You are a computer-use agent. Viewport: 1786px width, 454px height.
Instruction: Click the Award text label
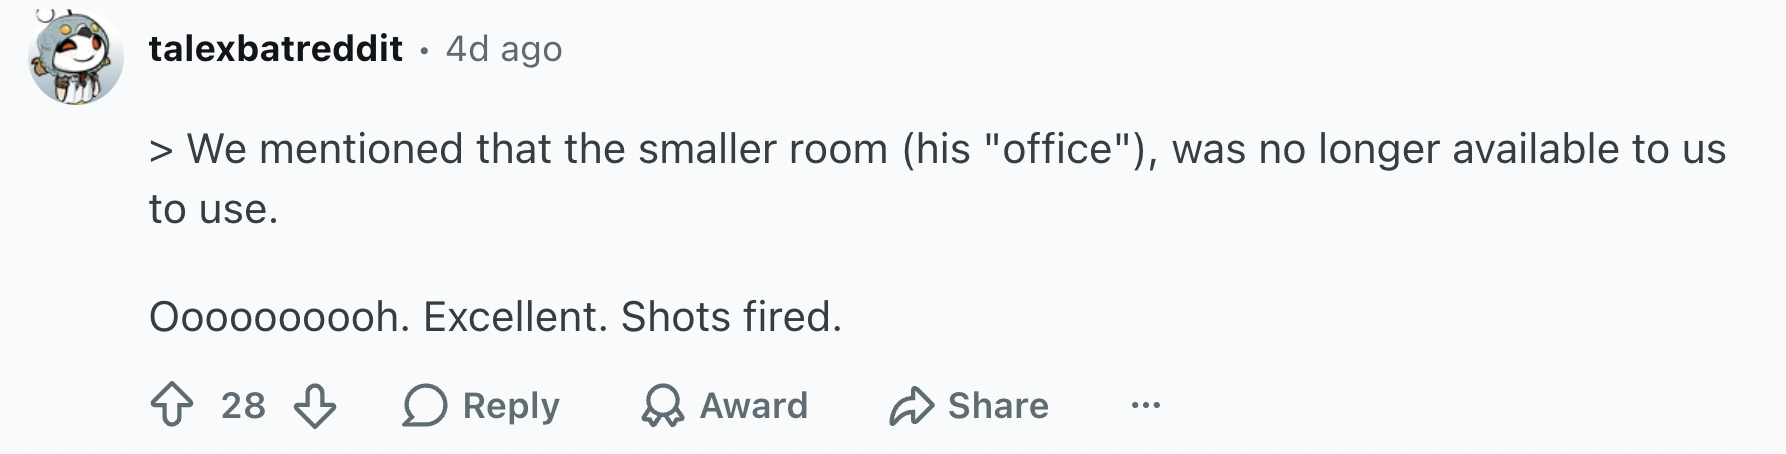click(x=754, y=405)
